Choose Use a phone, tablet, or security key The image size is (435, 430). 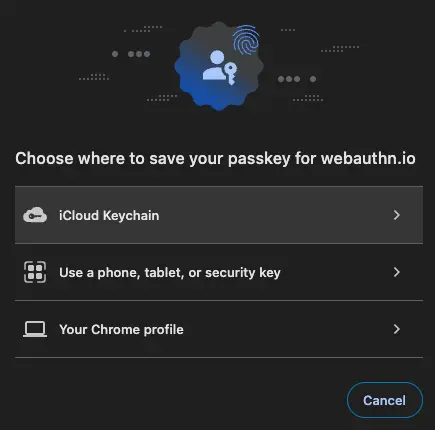219,272
